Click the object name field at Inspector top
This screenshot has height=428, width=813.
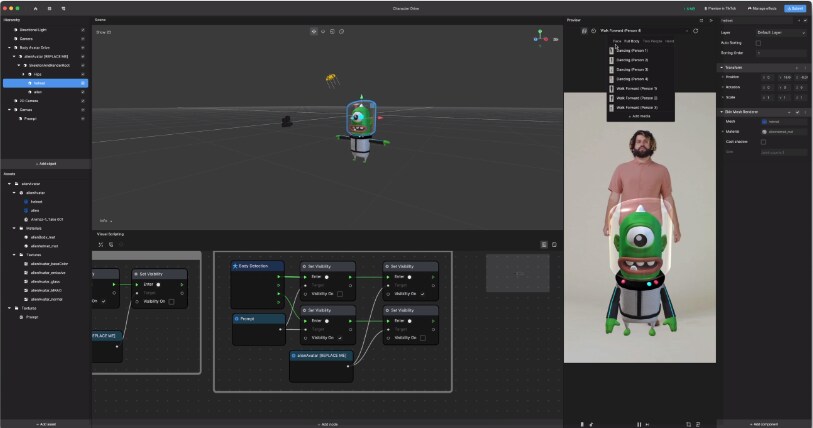coord(757,21)
